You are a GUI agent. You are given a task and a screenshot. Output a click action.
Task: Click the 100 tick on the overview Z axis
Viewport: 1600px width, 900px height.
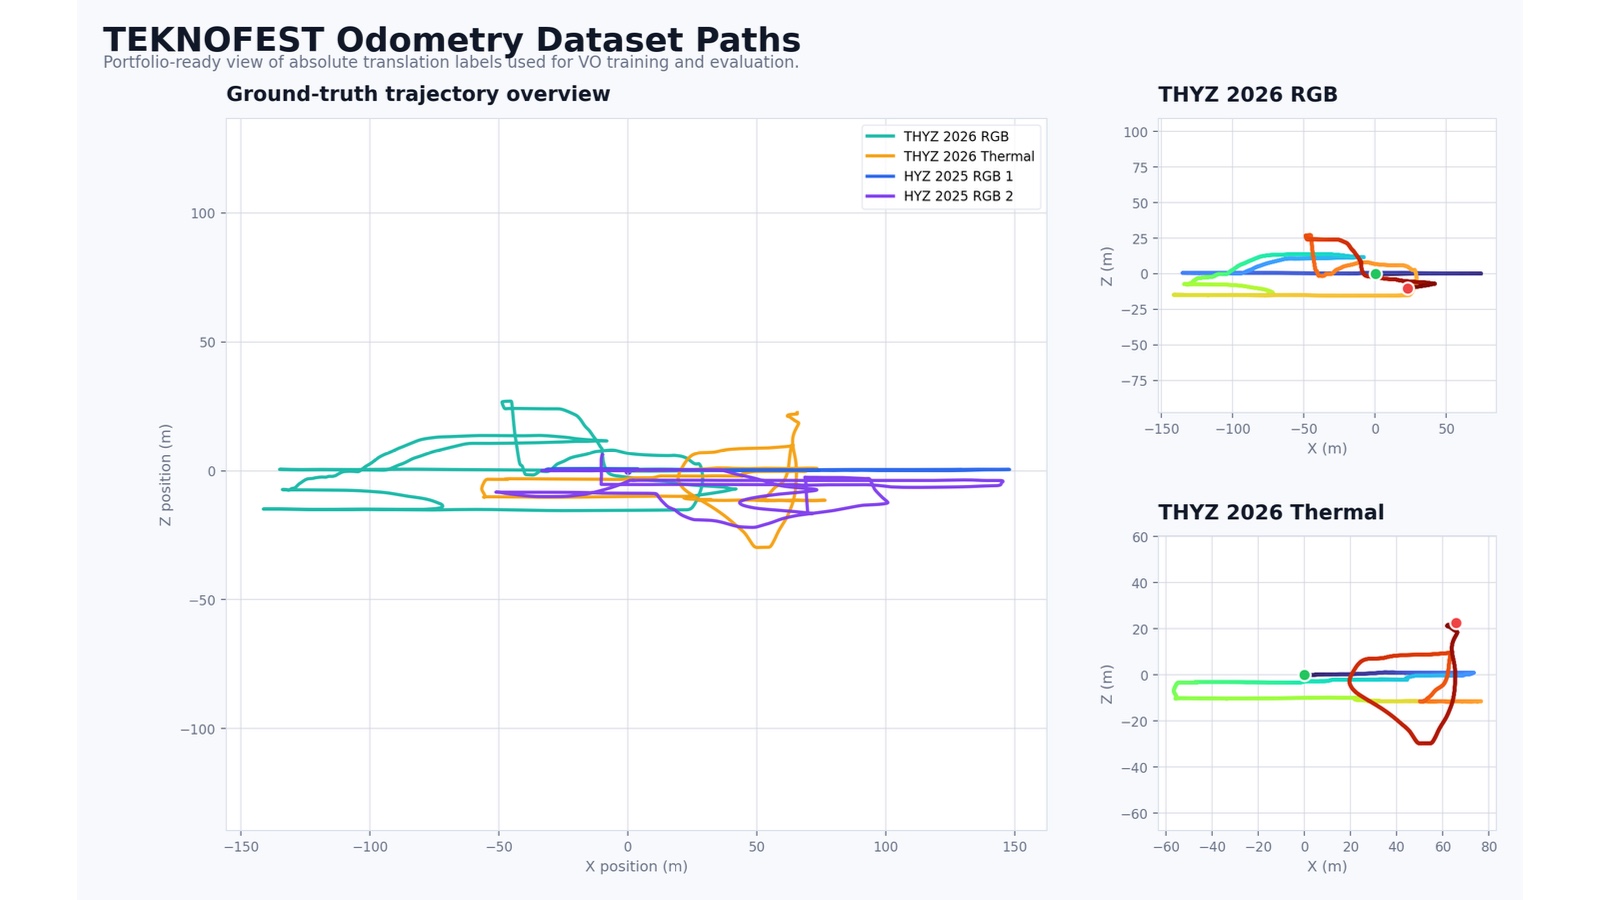point(203,213)
